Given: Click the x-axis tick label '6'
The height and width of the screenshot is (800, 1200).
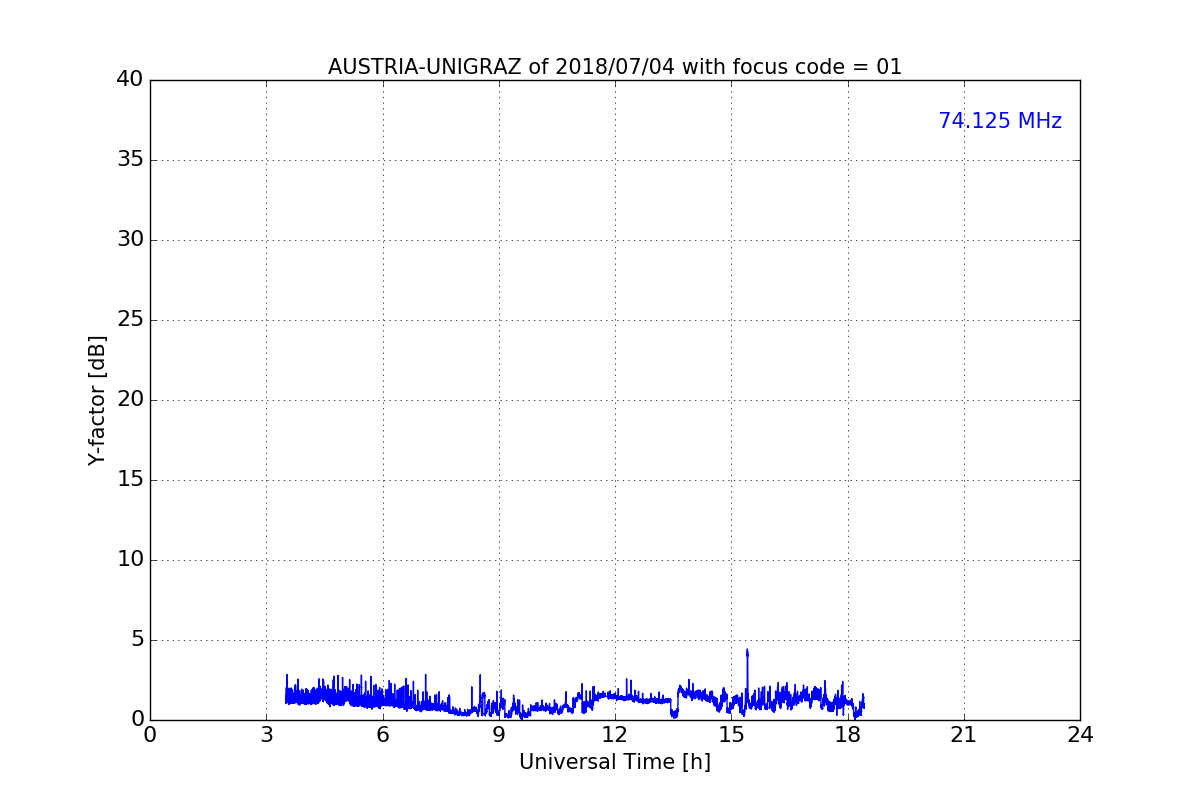Looking at the screenshot, I should (382, 735).
